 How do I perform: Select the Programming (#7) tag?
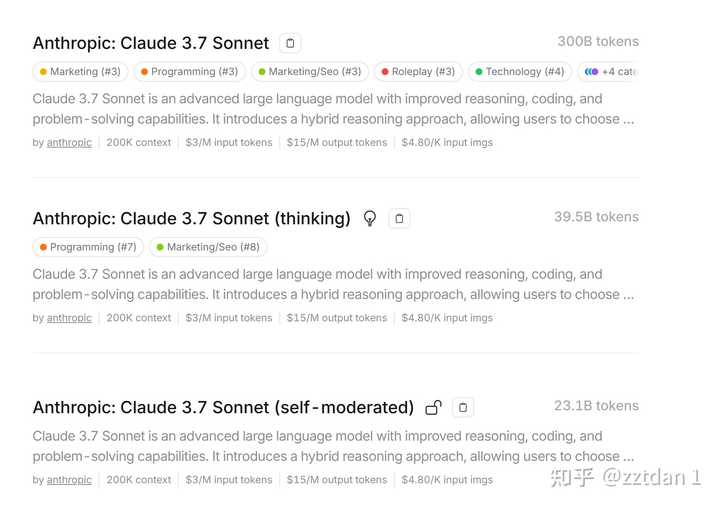click(88, 247)
